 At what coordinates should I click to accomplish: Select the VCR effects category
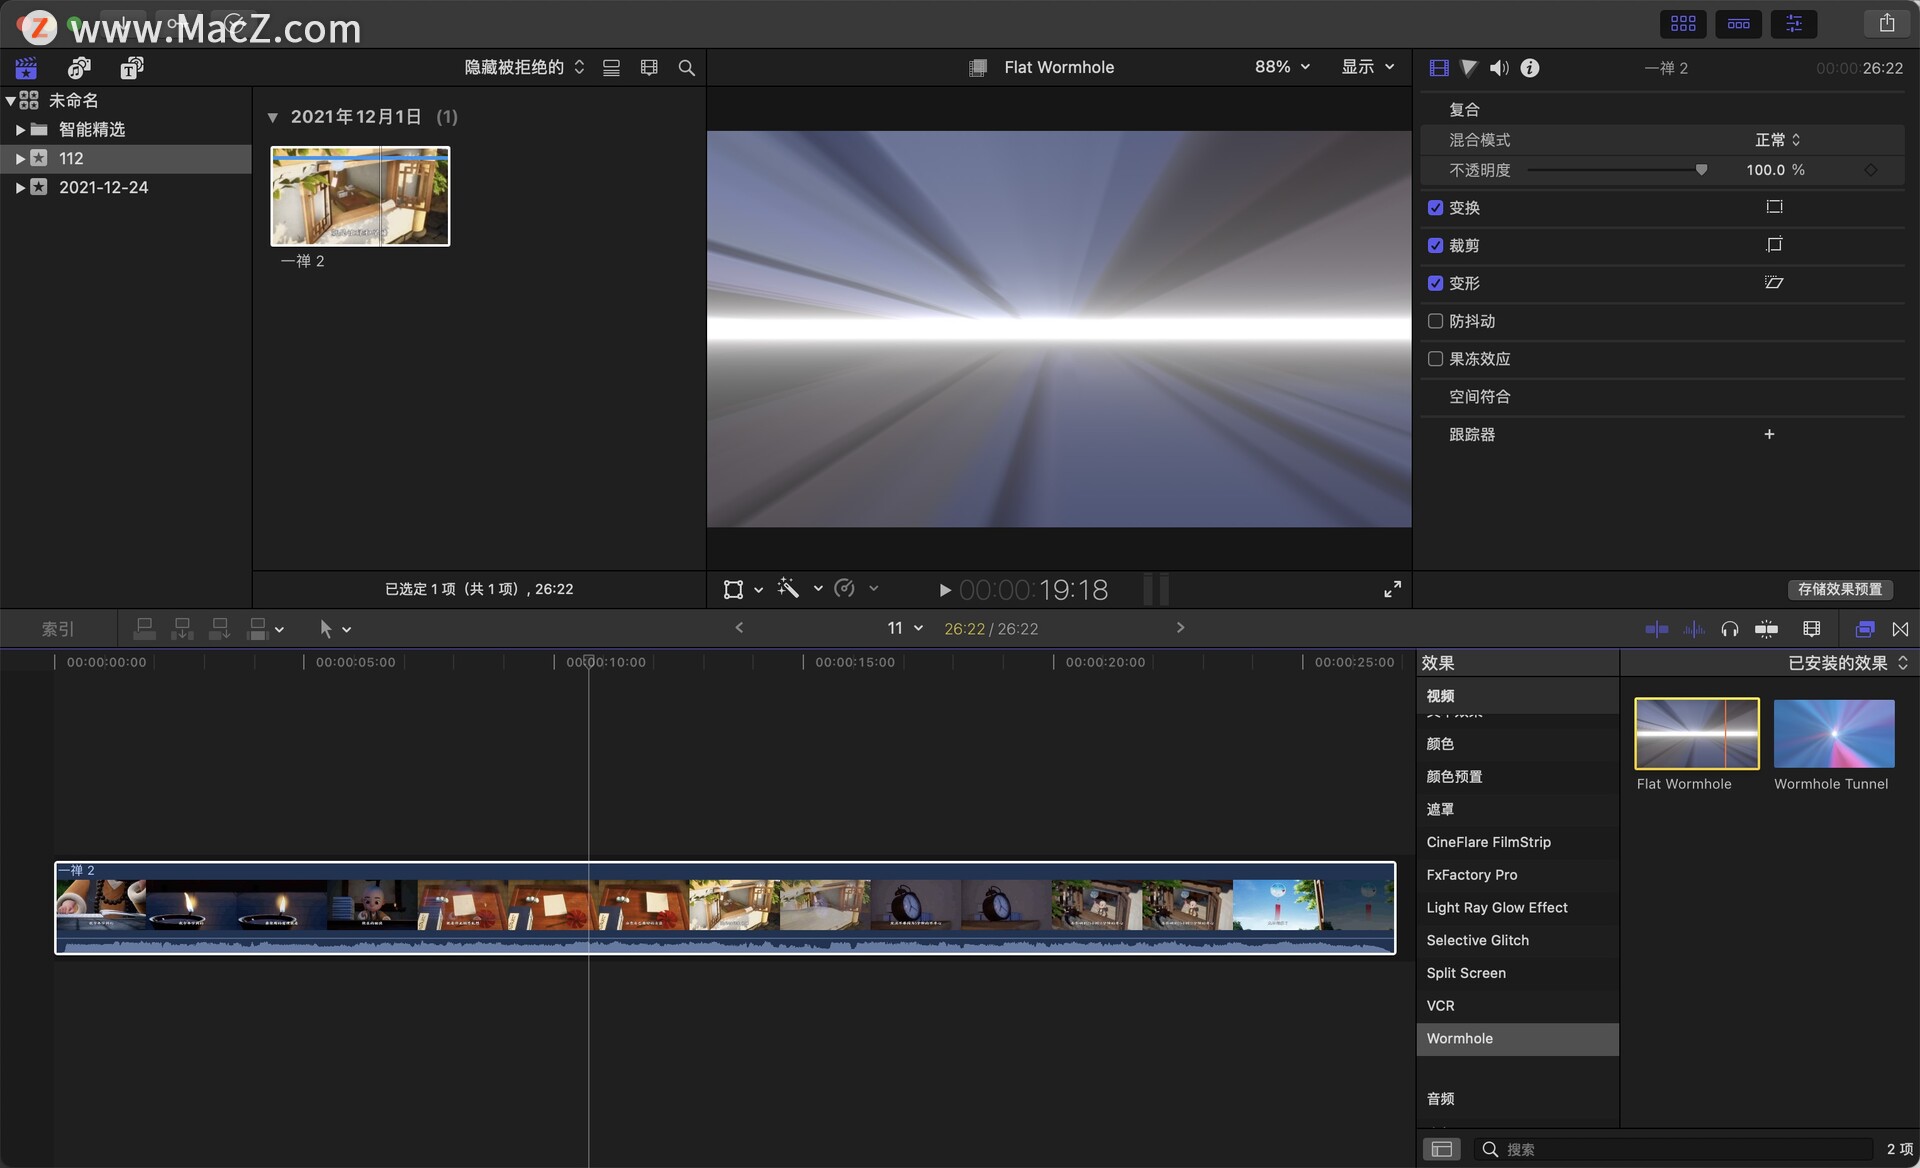click(1440, 1005)
